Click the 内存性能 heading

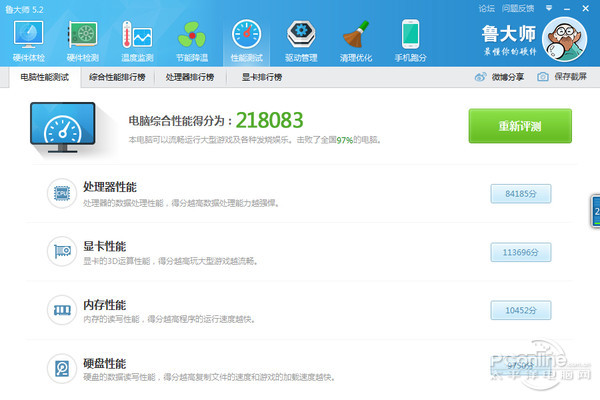point(104,305)
